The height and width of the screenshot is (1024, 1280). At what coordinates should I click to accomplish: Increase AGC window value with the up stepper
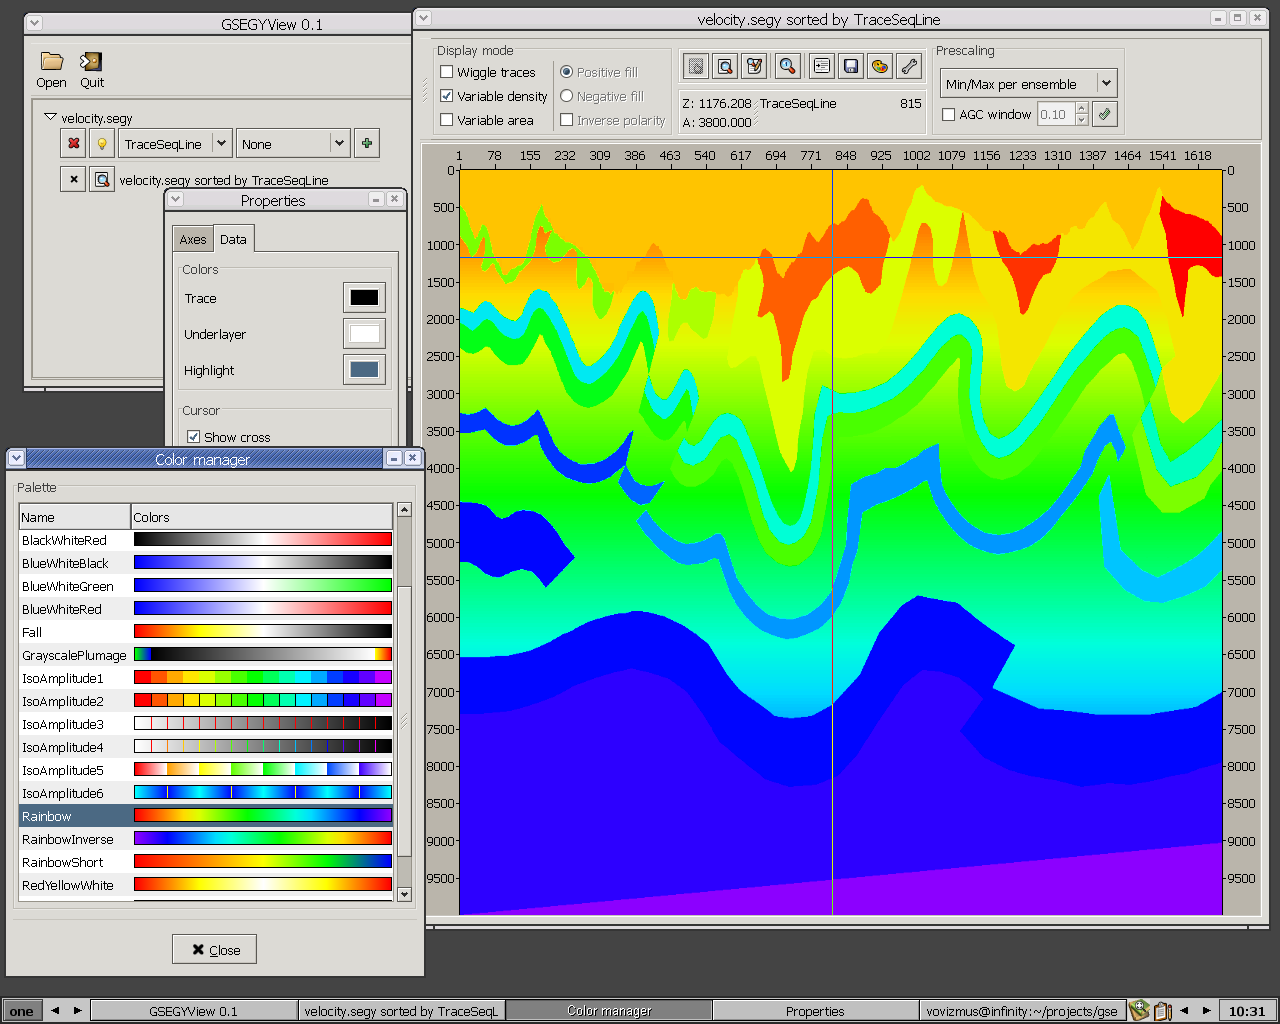[x=1081, y=108]
